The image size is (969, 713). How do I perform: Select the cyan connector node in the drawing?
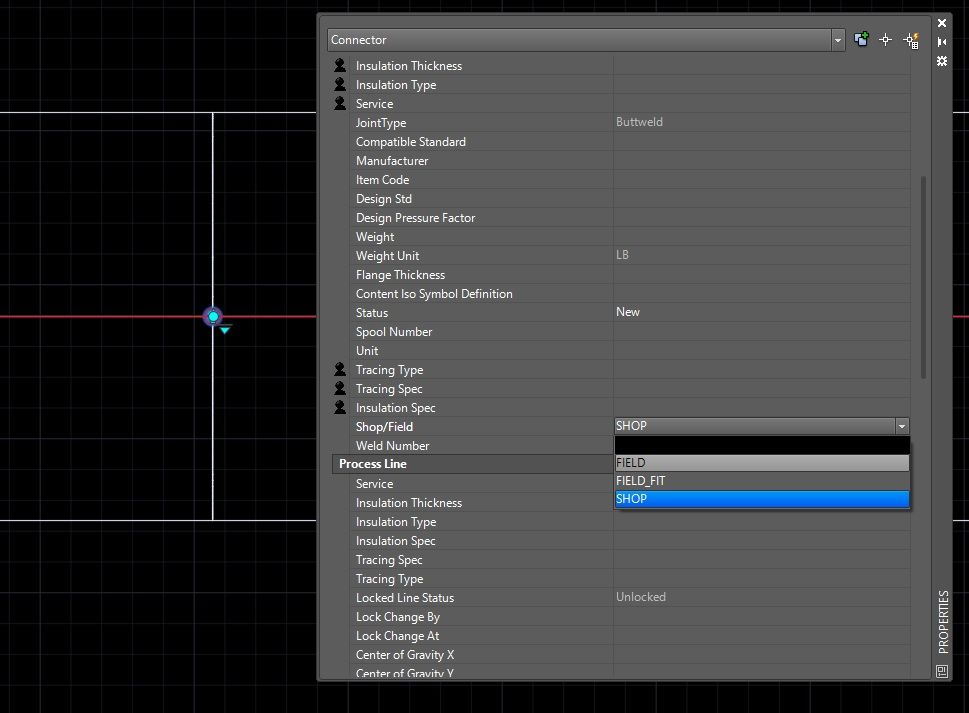[x=213, y=317]
